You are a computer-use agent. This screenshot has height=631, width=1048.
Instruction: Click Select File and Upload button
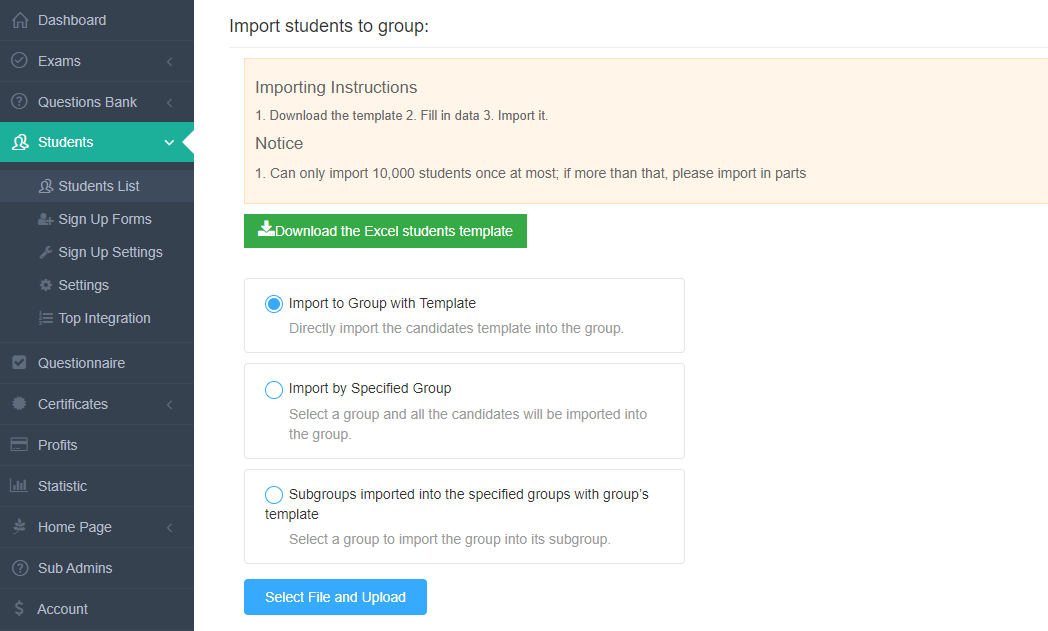coord(335,597)
